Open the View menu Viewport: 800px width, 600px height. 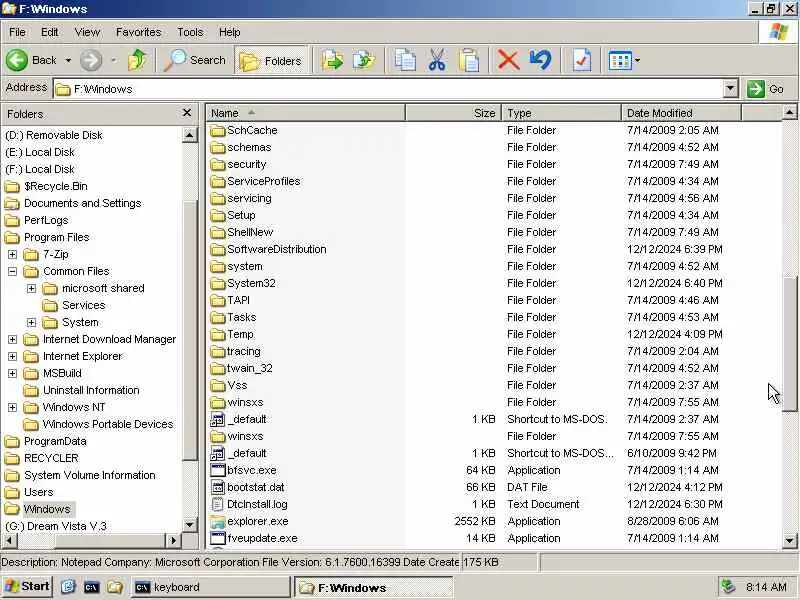point(87,32)
